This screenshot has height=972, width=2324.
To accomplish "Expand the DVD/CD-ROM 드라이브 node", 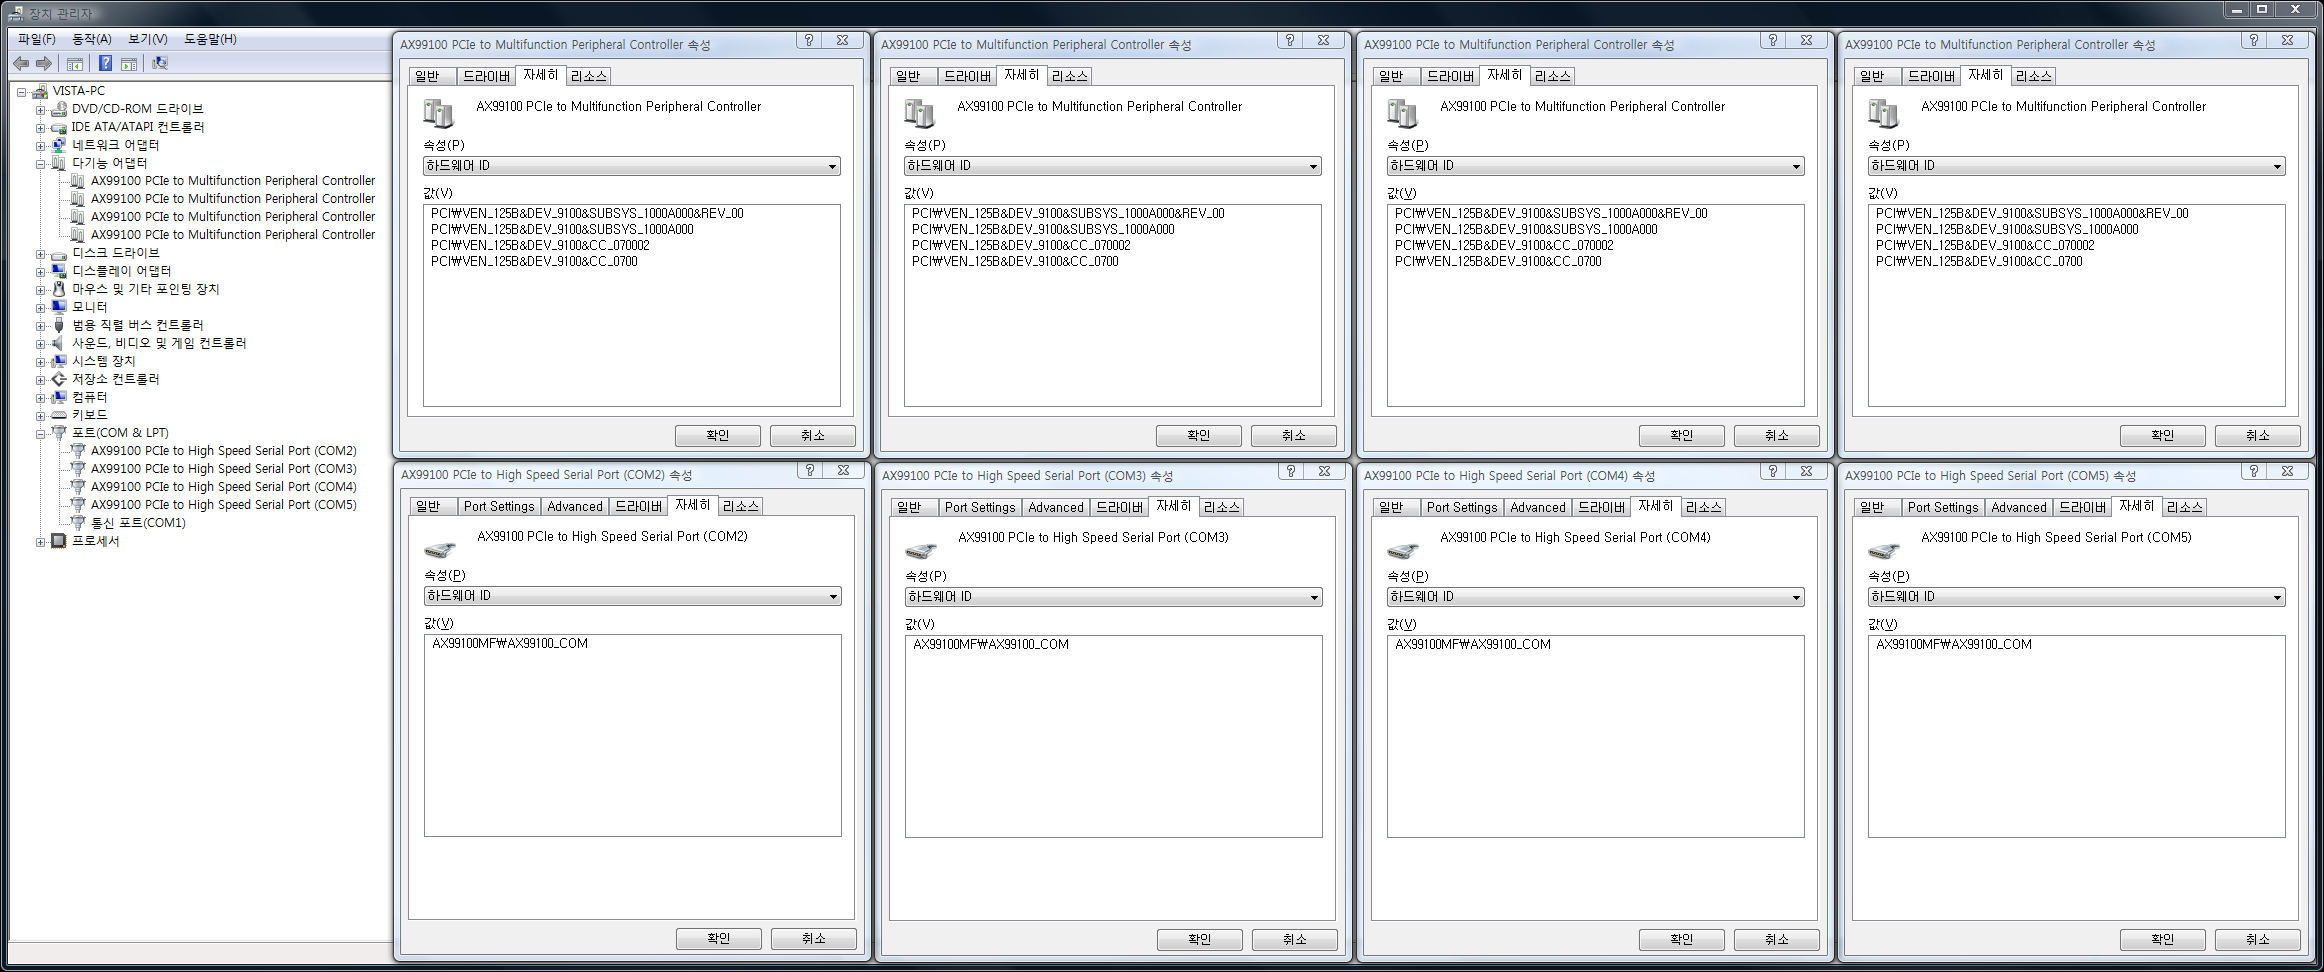I will tap(40, 109).
